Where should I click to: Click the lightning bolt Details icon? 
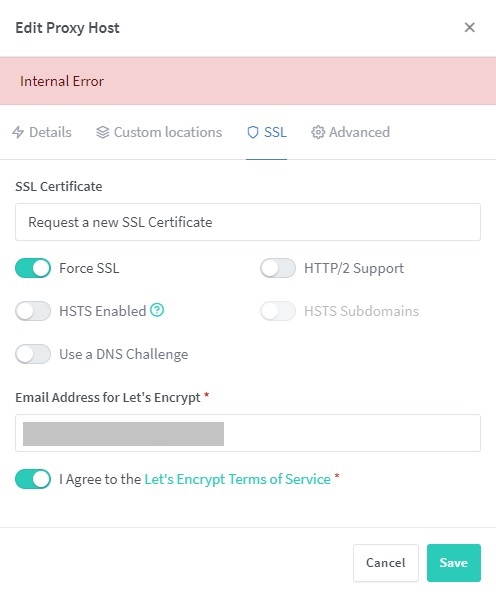point(18,132)
